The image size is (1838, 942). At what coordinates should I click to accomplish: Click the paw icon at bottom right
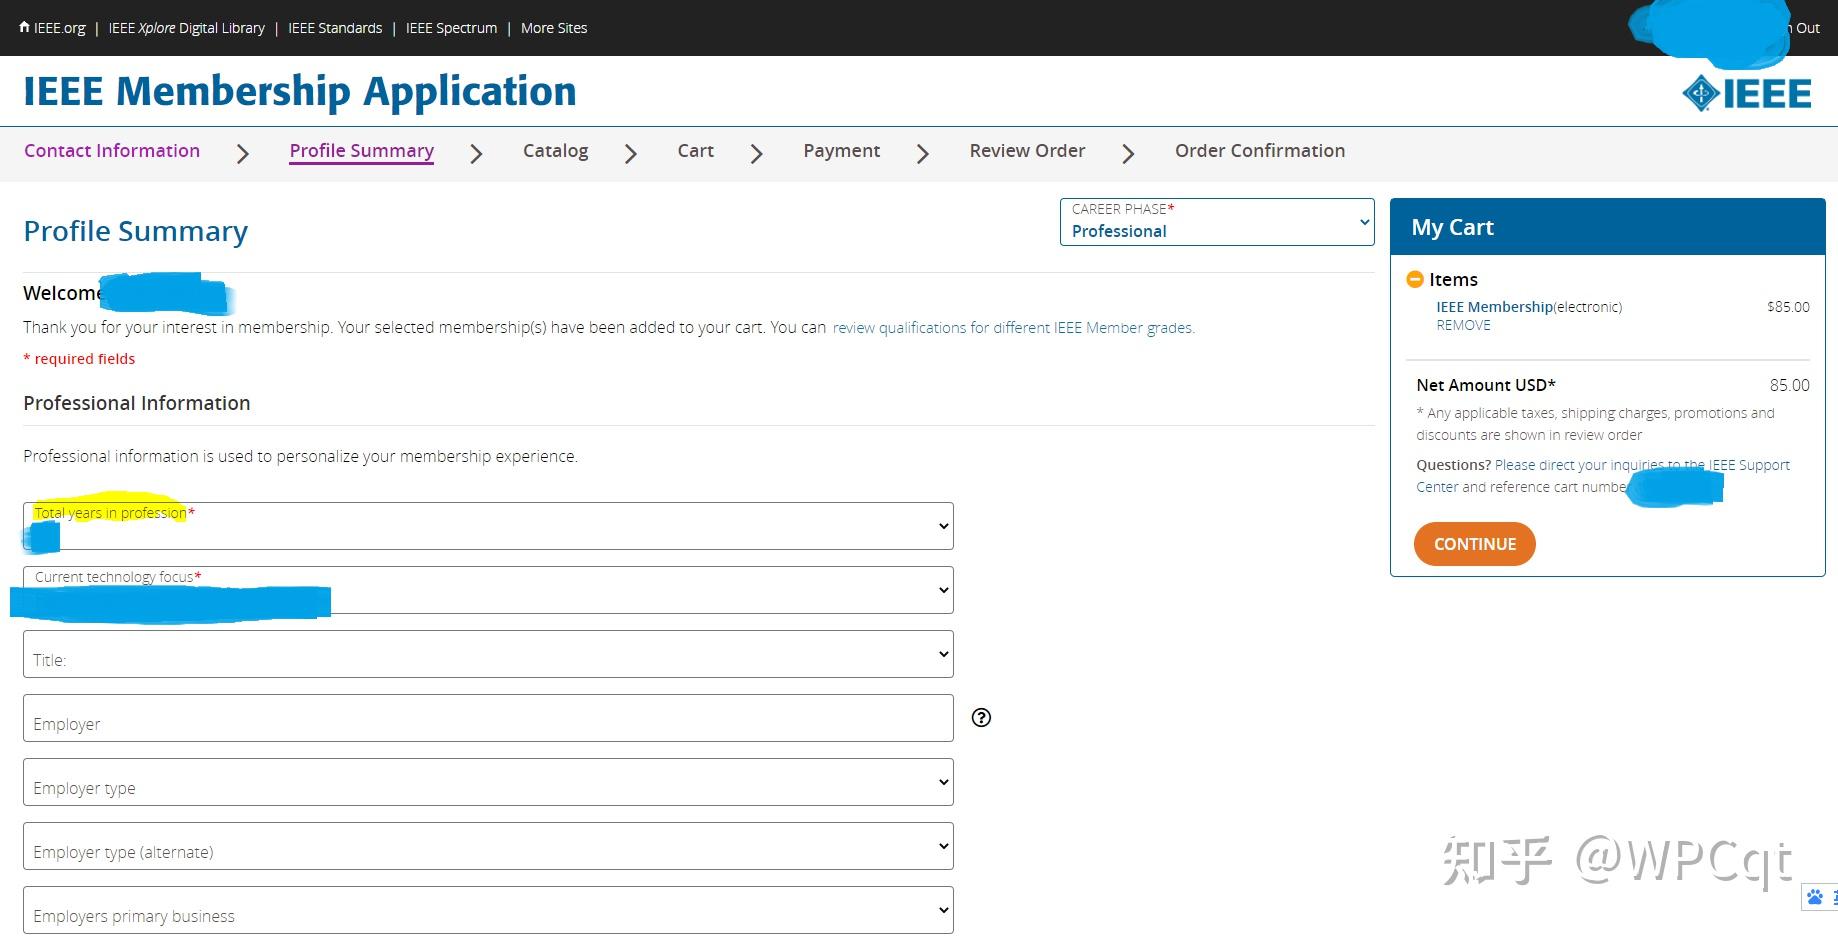[1814, 897]
